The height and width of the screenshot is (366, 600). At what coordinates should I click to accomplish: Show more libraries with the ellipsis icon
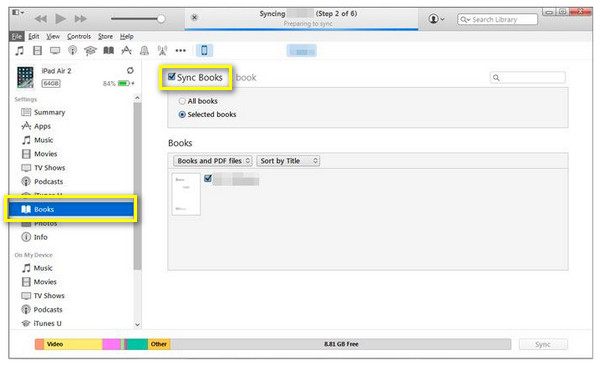[180, 51]
